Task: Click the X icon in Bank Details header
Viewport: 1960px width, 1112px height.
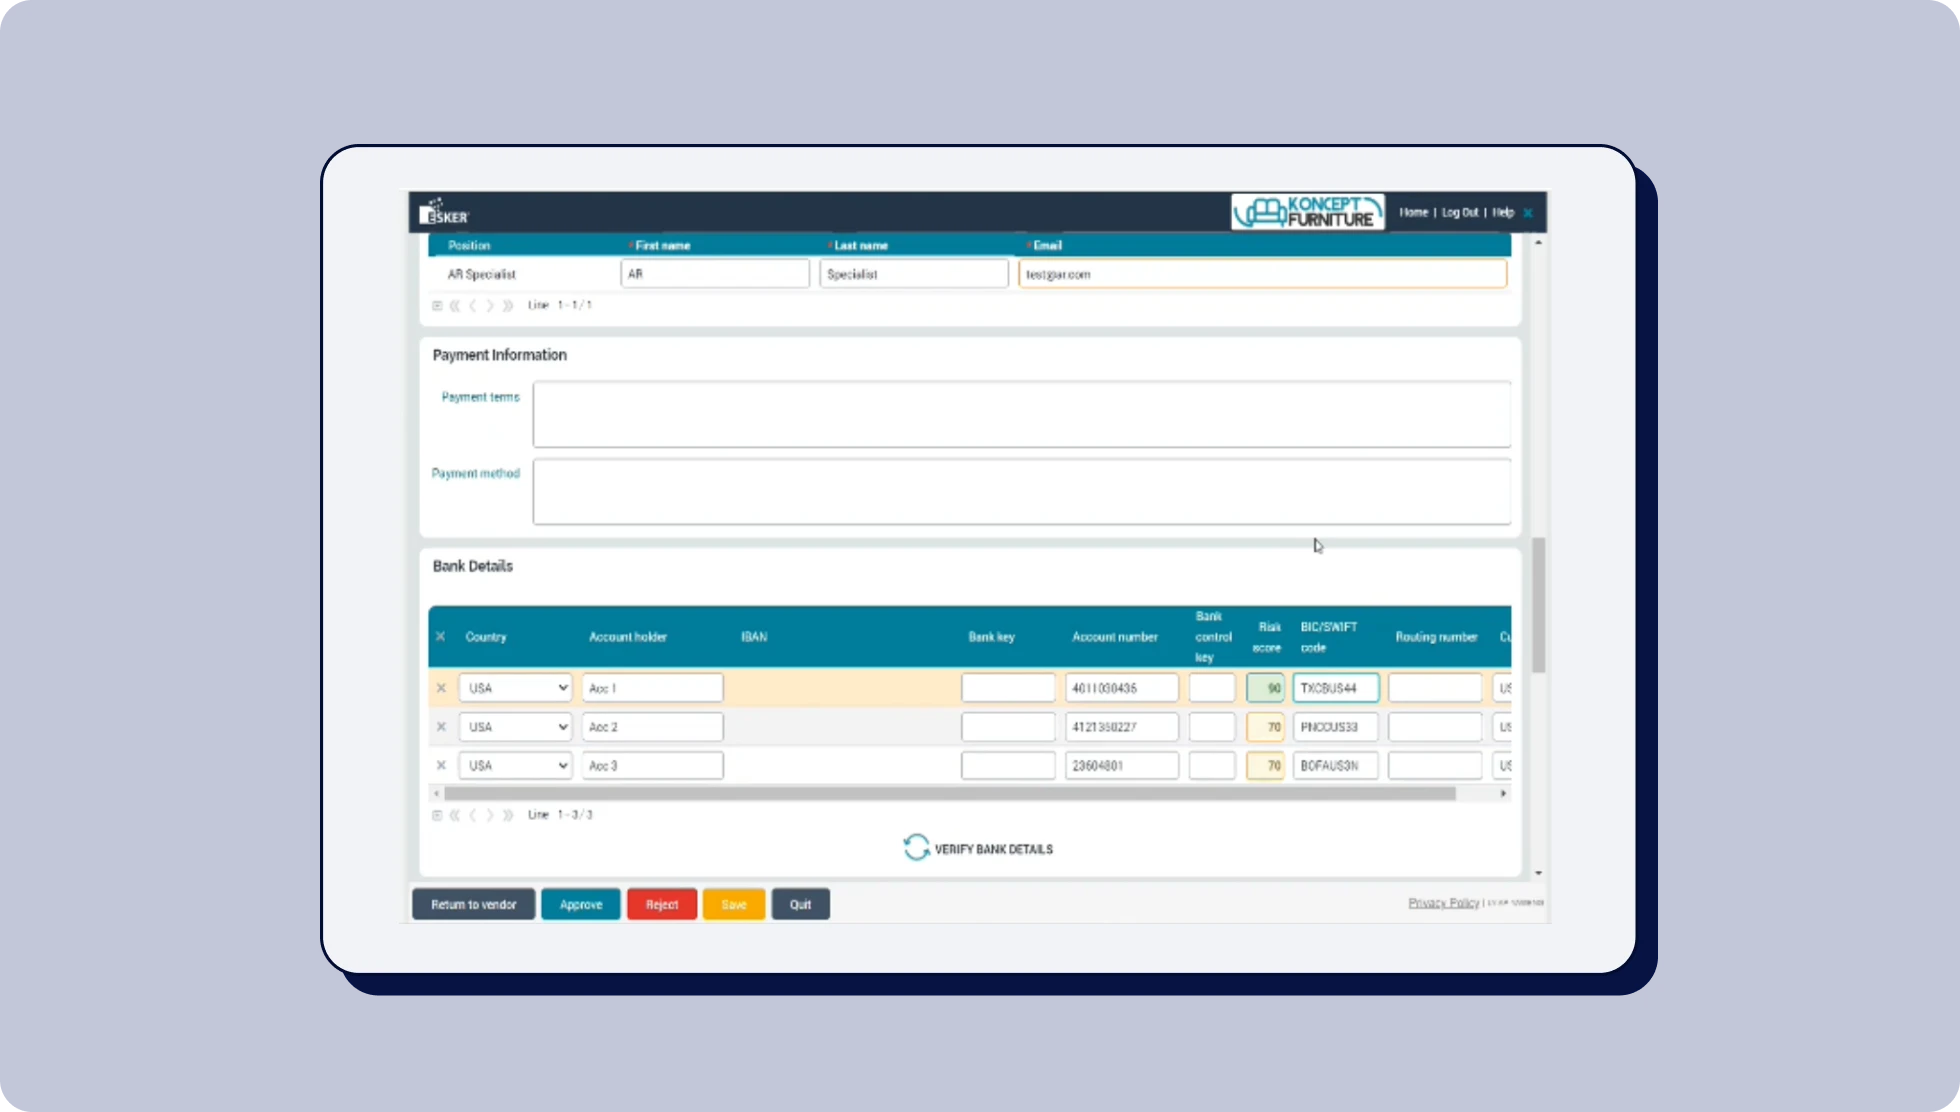Action: [440, 636]
